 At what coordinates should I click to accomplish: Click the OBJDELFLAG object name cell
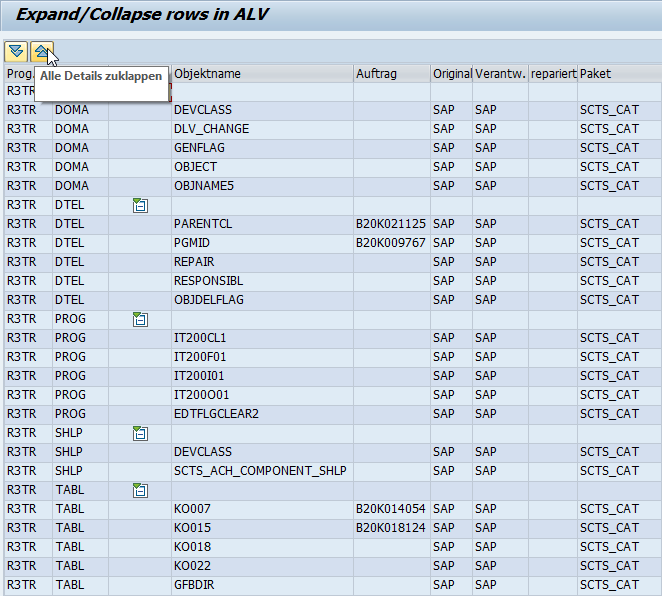[x=262, y=300]
